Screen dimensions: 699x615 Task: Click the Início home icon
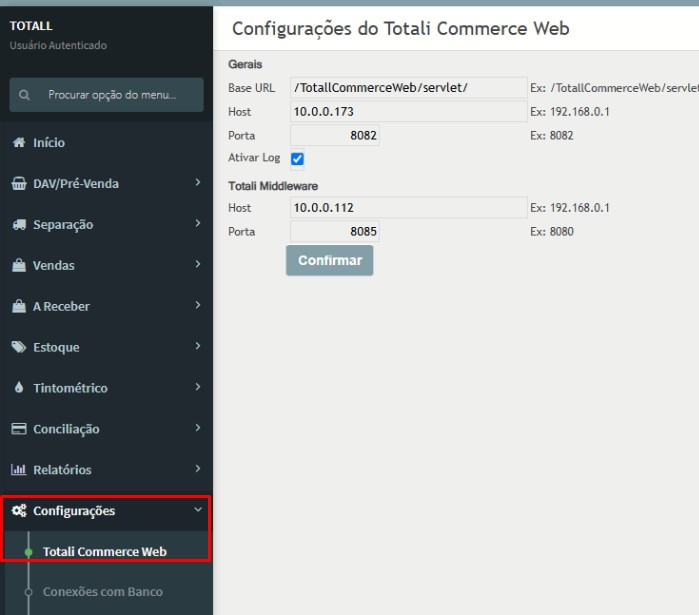click(x=19, y=143)
